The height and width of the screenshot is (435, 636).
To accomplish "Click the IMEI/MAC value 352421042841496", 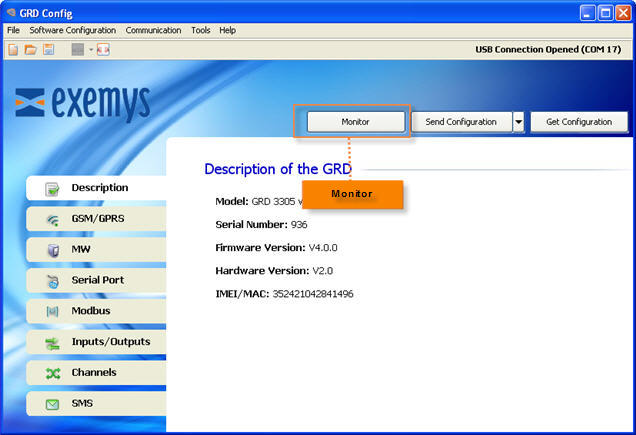I will click(313, 294).
